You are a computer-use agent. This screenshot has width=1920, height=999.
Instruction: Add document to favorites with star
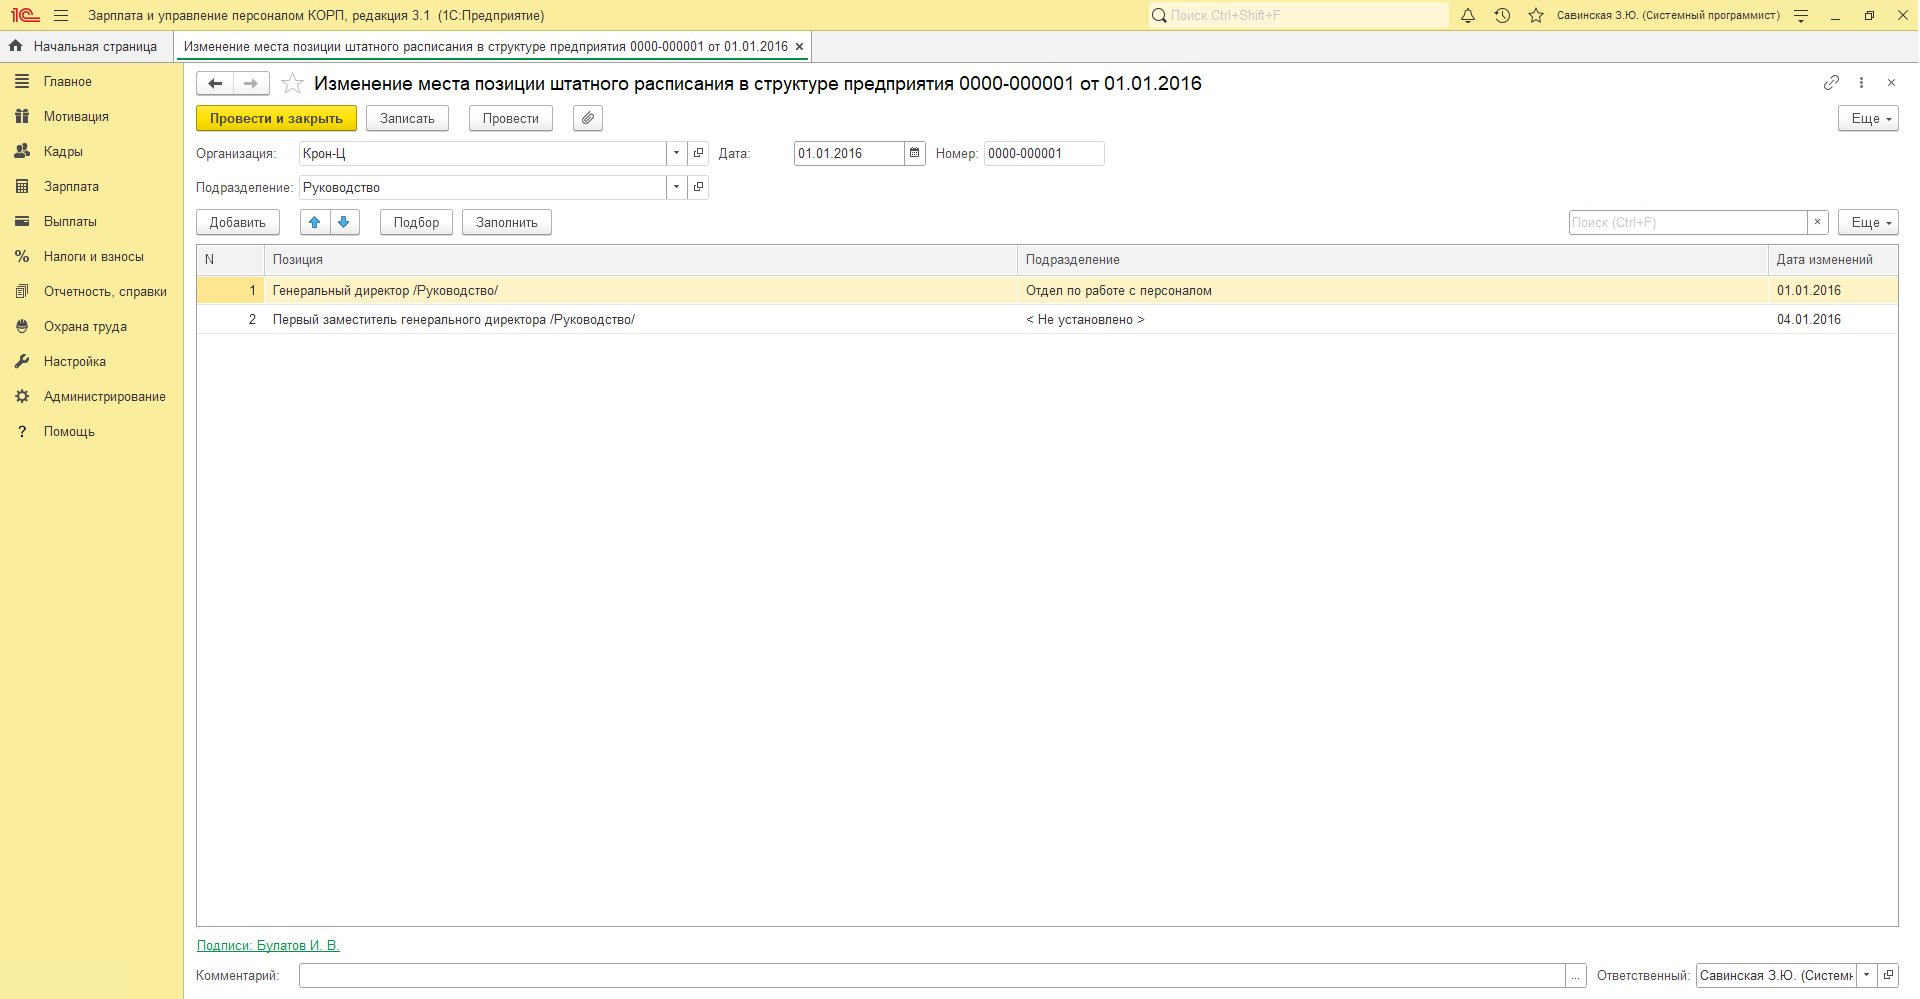(x=292, y=83)
